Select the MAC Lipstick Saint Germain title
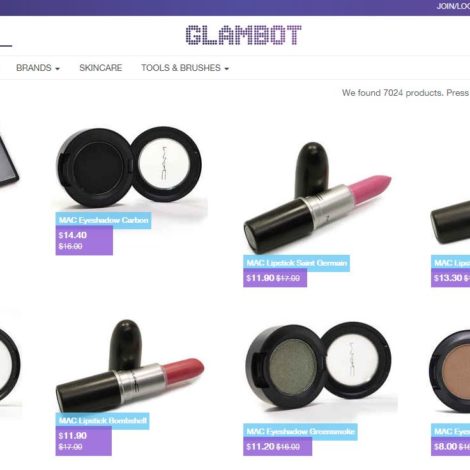The image size is (470, 470). [x=296, y=263]
